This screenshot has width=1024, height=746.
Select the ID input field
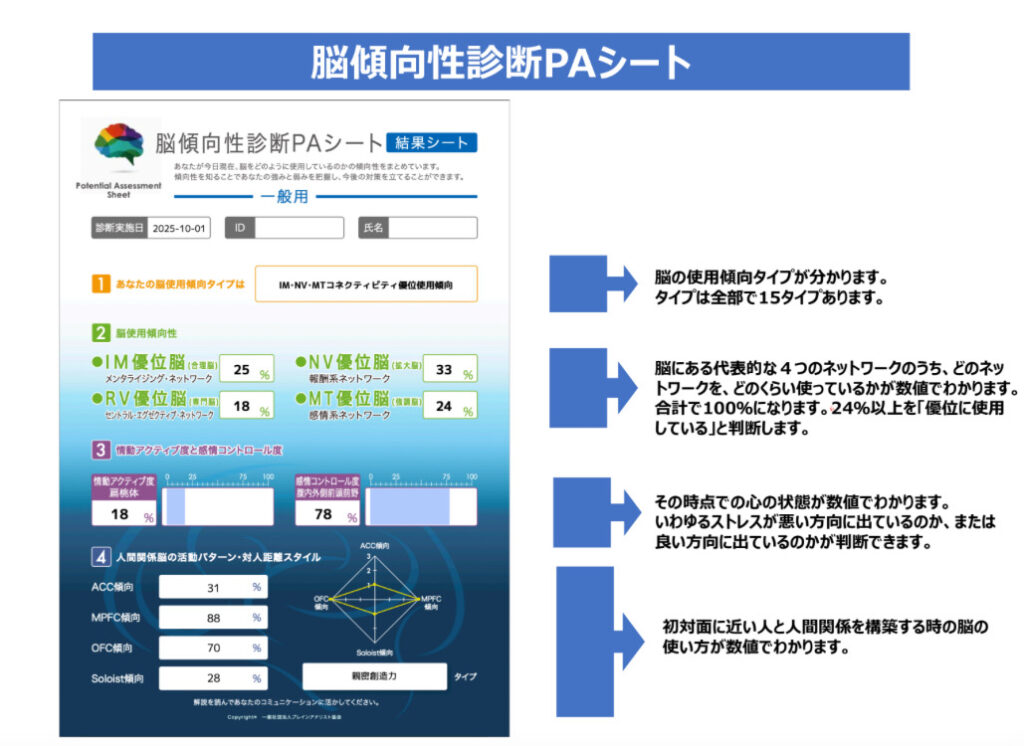[x=299, y=228]
